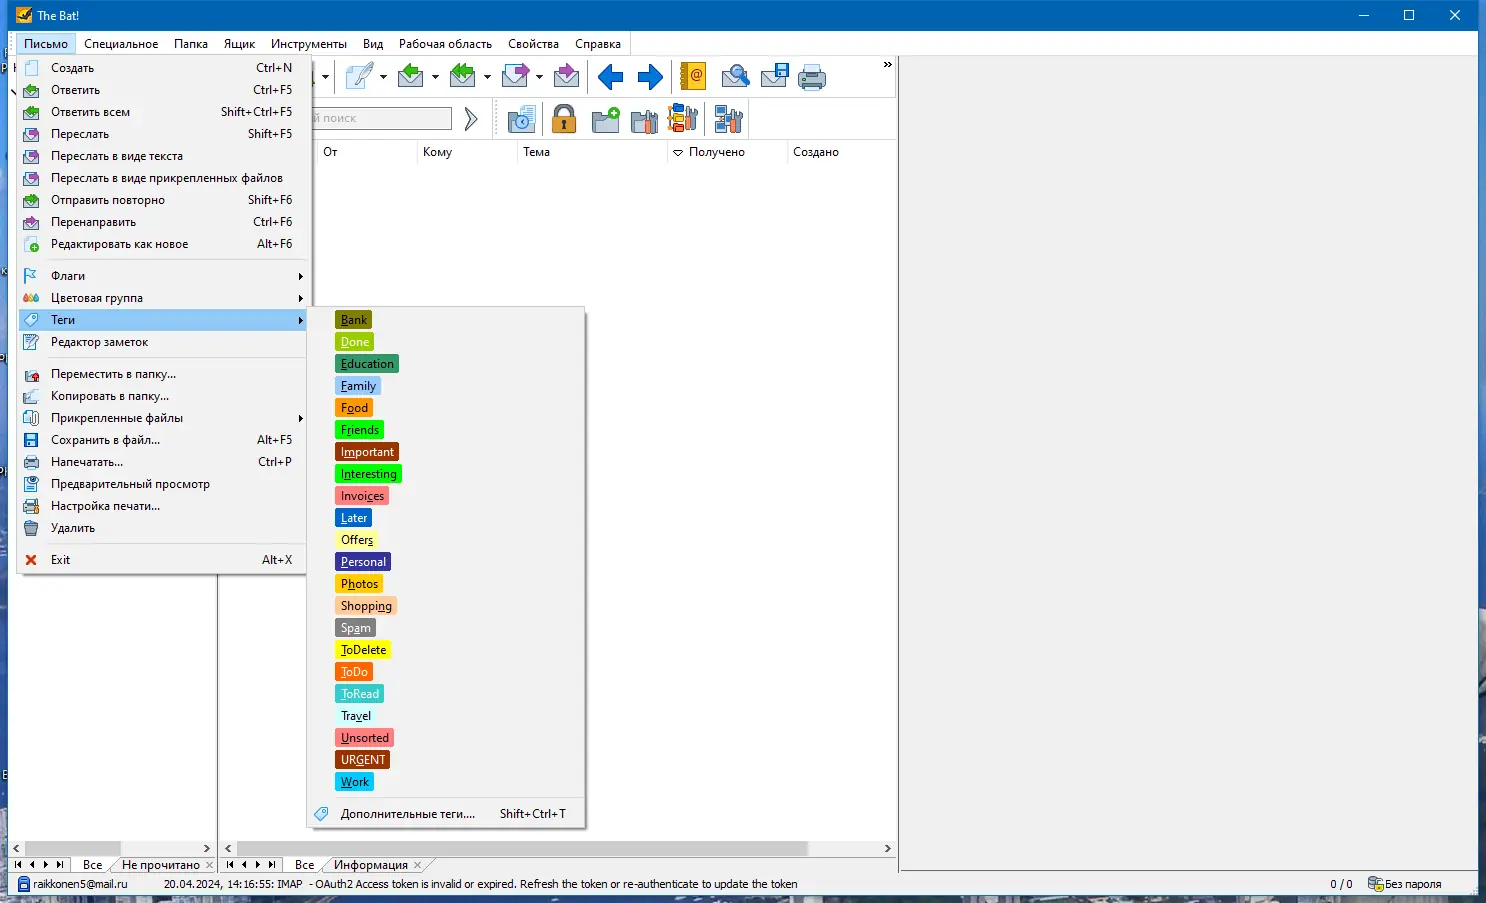Click Exit menu entry
This screenshot has height=903, width=1486.
(163, 560)
